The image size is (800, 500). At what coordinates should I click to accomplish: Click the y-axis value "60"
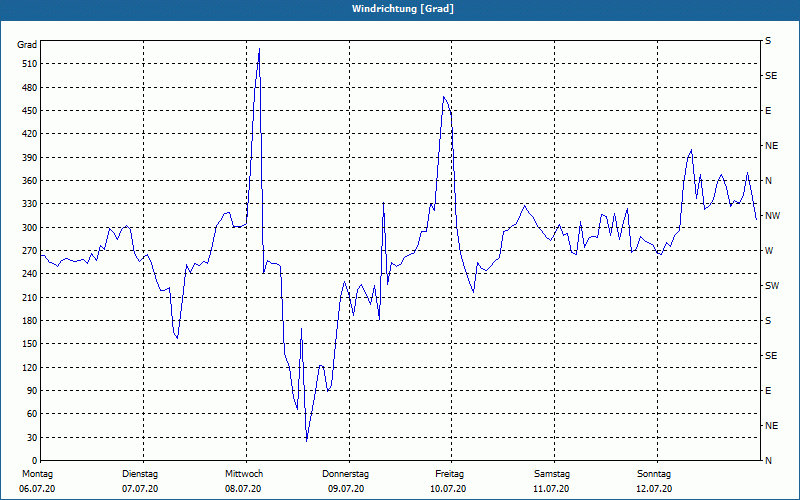(30, 414)
